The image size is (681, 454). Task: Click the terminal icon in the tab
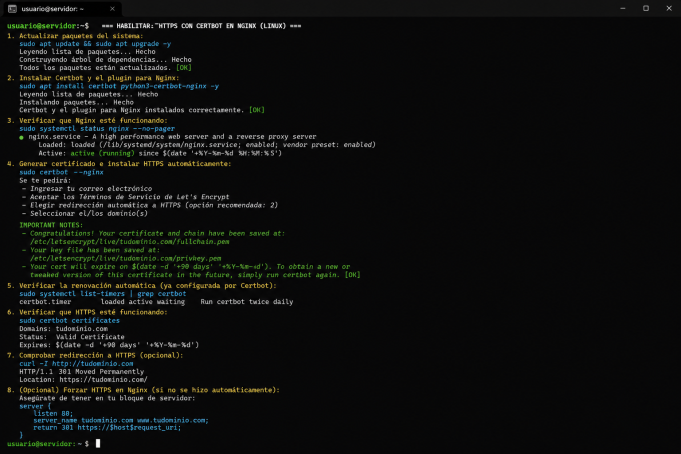[x=13, y=9]
